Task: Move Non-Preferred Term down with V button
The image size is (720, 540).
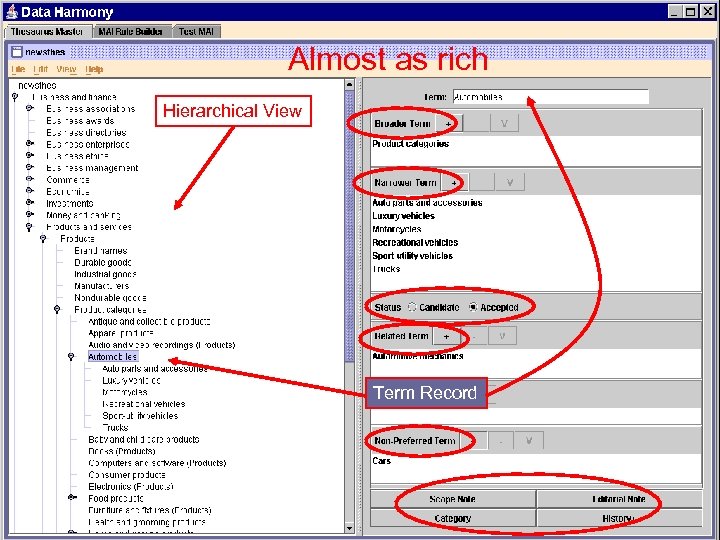Action: (529, 441)
